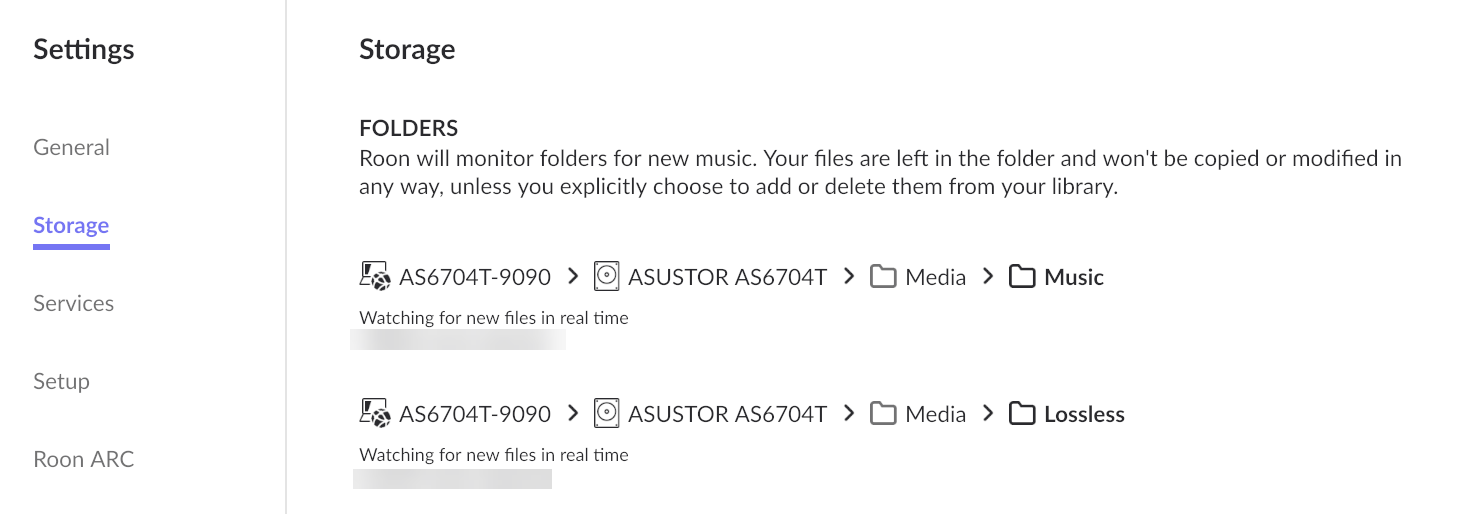Click chevron before Music folder
This screenshot has width=1461, height=514.
point(988,276)
